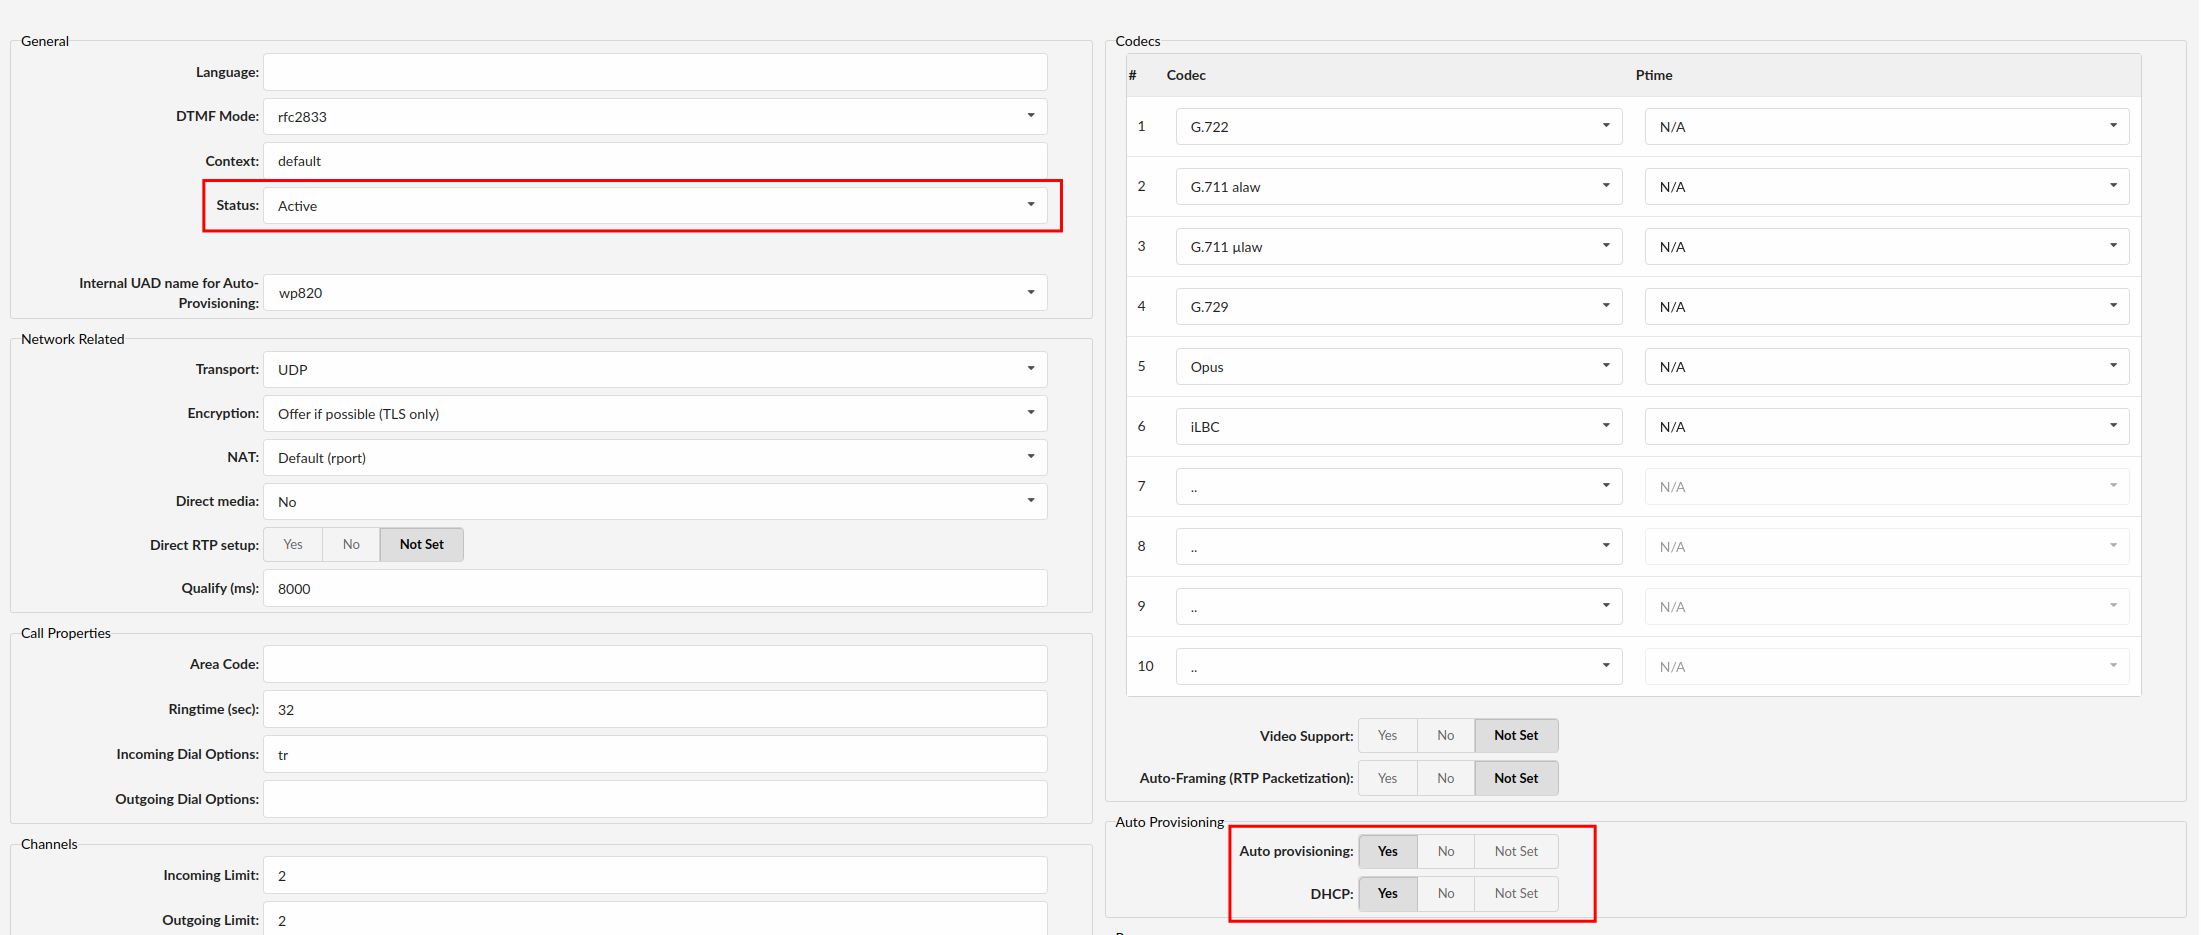
Task: Open Ptime dropdown for codec 1
Action: 1887,127
